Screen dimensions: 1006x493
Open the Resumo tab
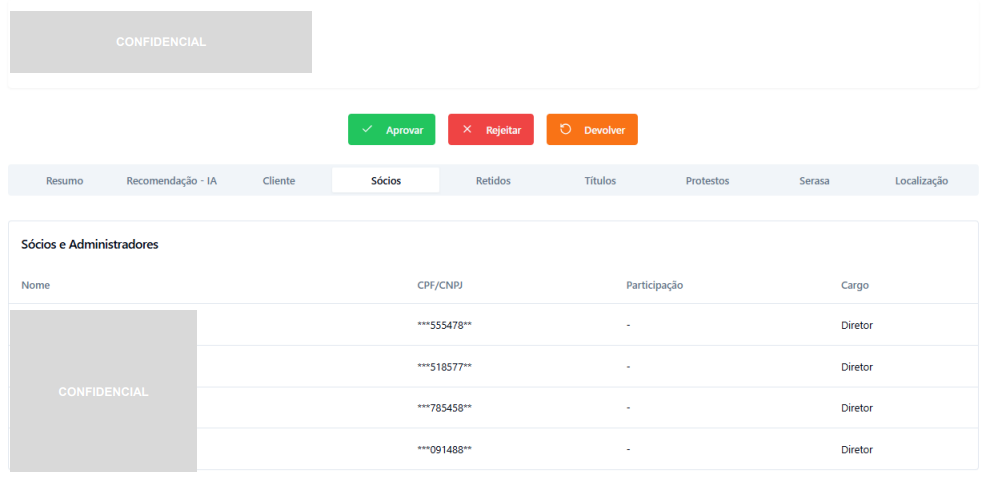point(64,181)
